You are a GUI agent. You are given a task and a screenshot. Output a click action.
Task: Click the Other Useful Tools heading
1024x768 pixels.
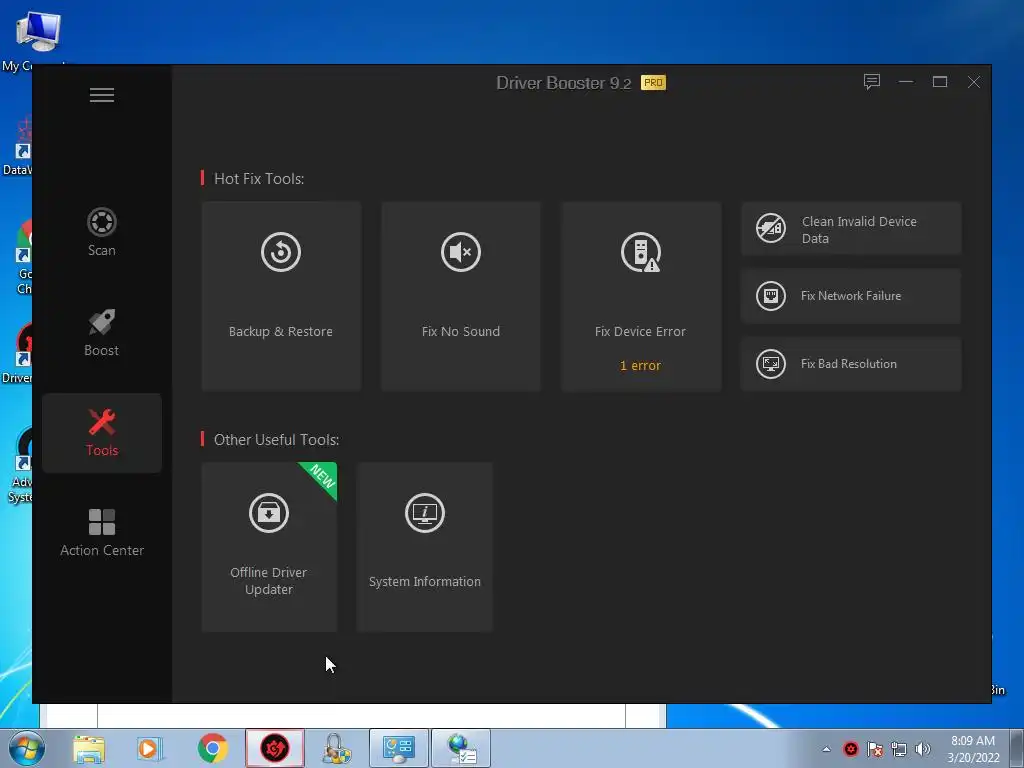point(276,440)
